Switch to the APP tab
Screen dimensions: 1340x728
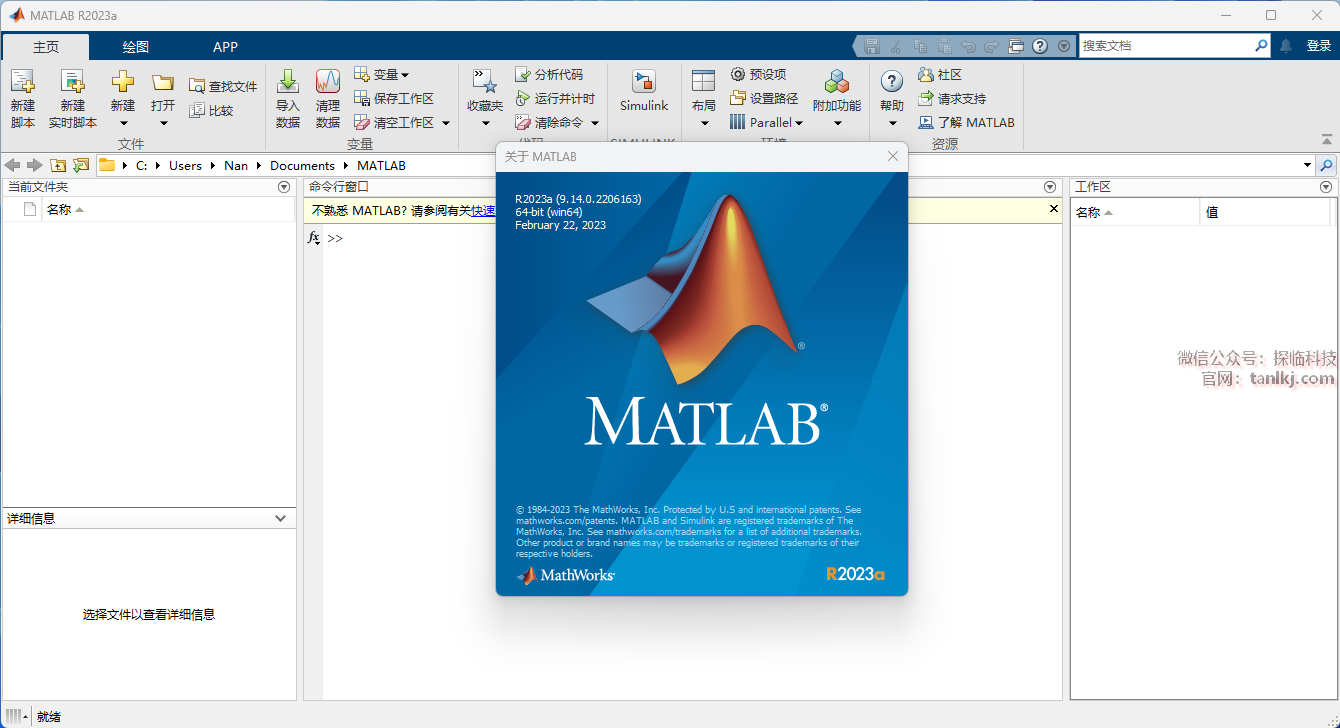coord(226,47)
